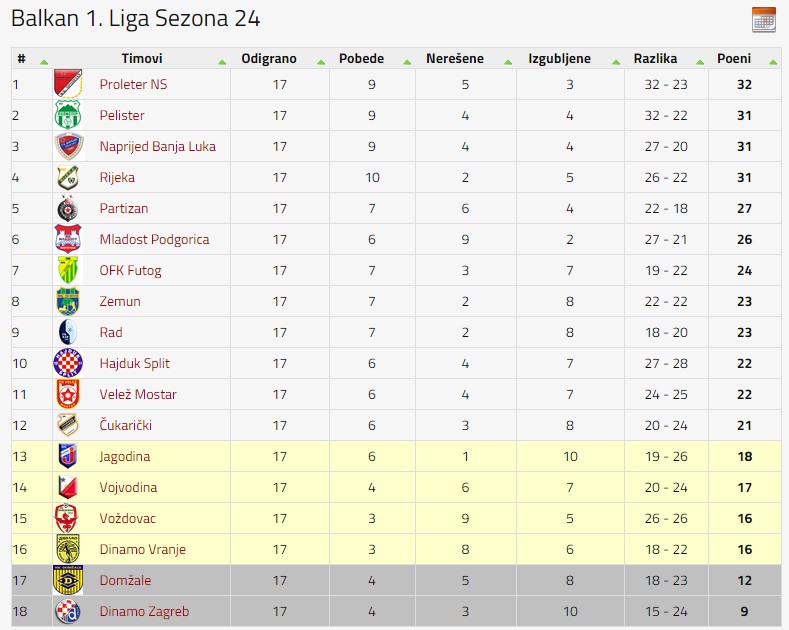The image size is (789, 630).
Task: Open the Naprijed Banja Luka team link
Action: [157, 146]
